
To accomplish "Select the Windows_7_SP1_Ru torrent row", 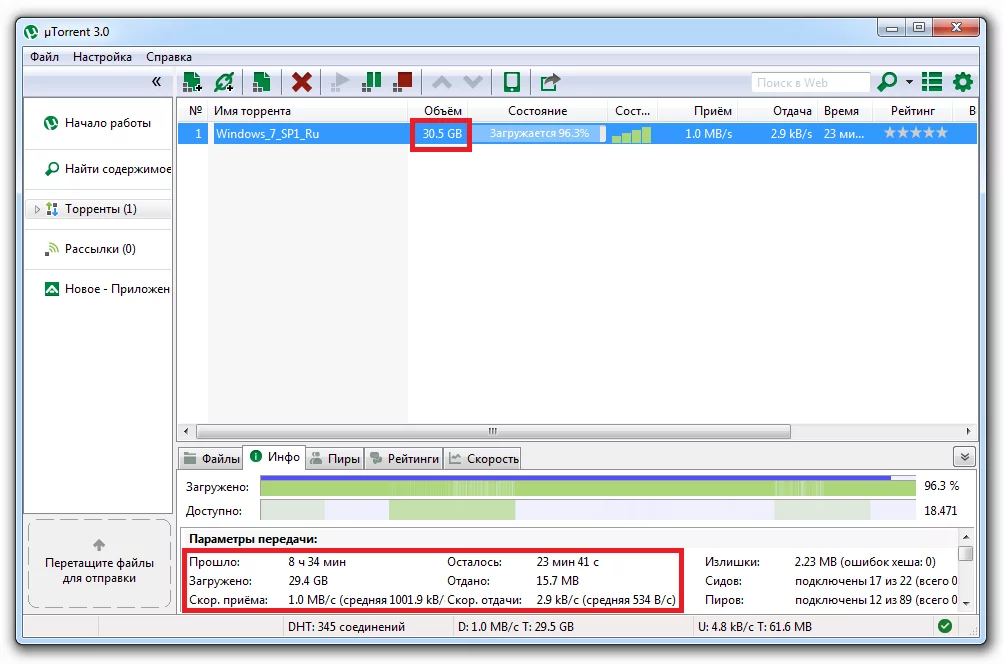I will pos(577,134).
